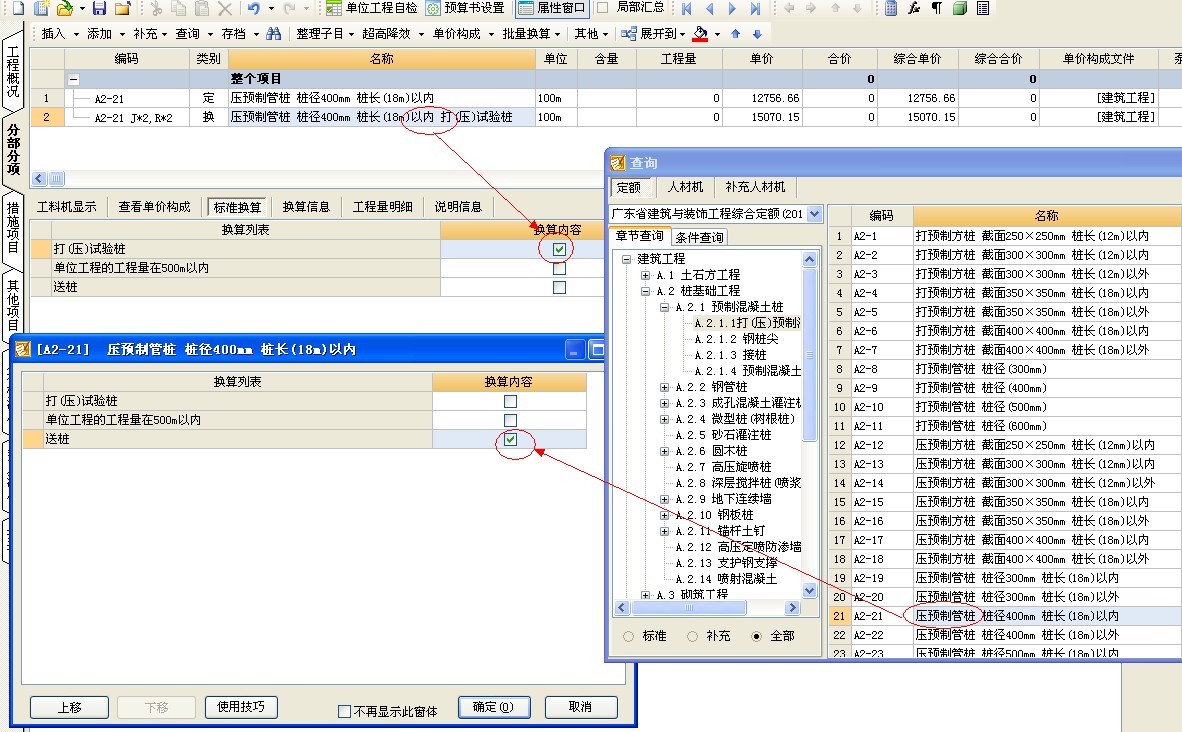Image resolution: width=1182 pixels, height=732 pixels.
Task: Collapse the A.2 桩基础工程 node
Action: point(645,291)
